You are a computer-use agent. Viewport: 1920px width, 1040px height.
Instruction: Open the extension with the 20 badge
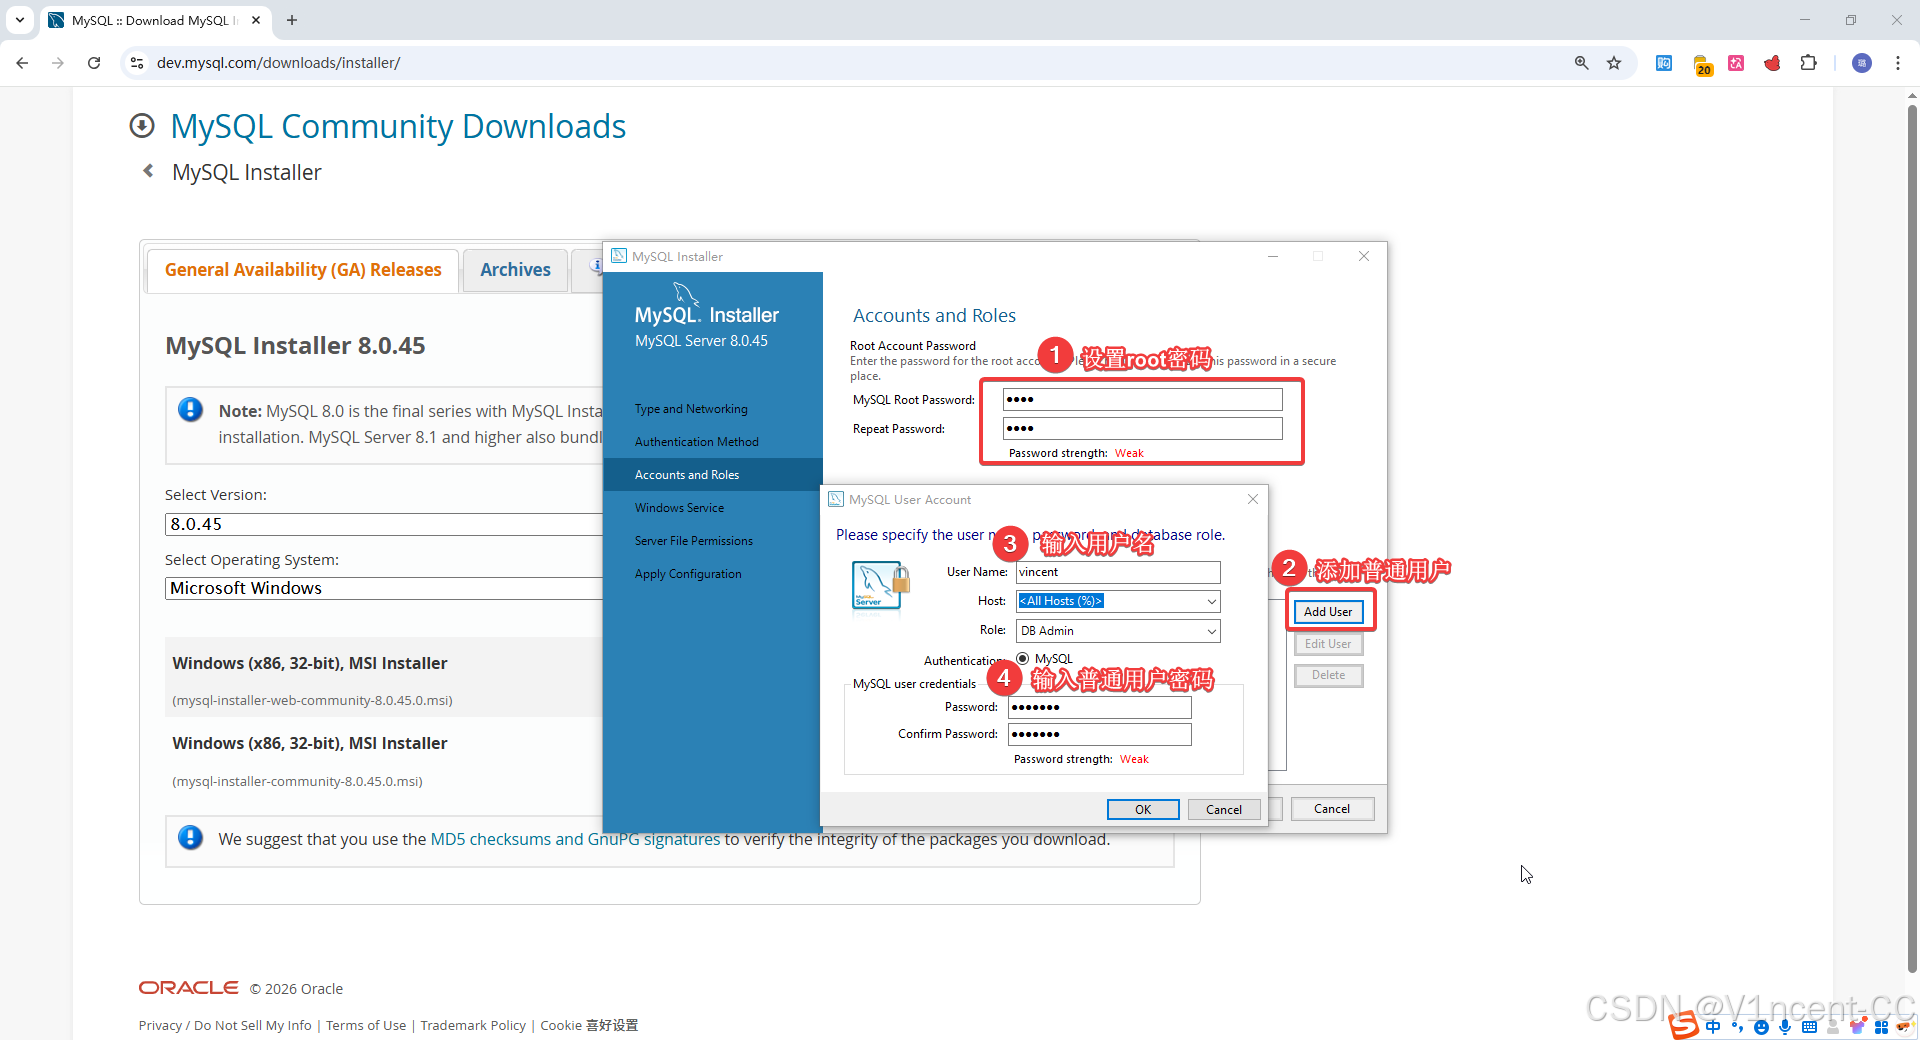click(x=1702, y=65)
